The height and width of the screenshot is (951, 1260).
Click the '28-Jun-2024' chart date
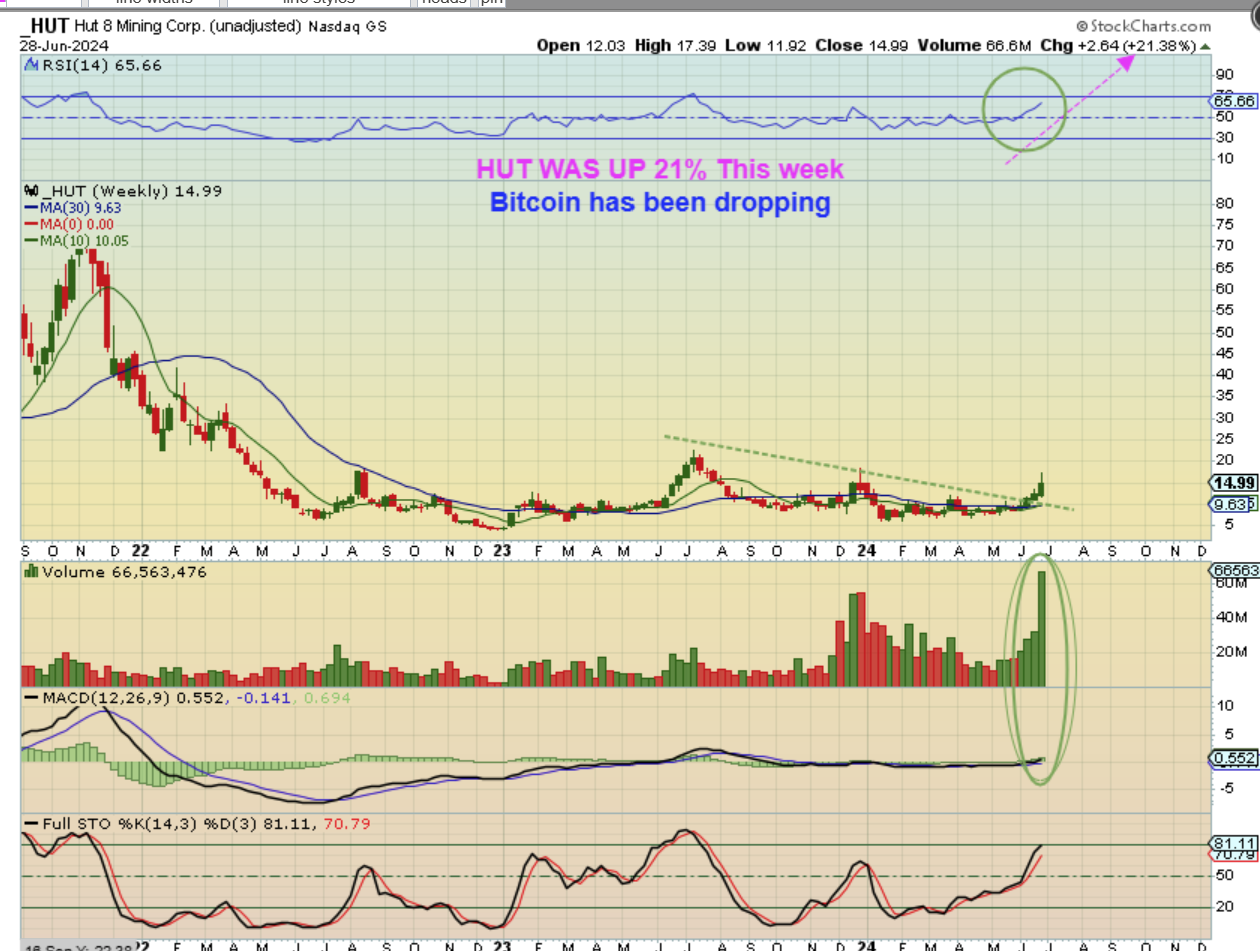pyautogui.click(x=64, y=46)
